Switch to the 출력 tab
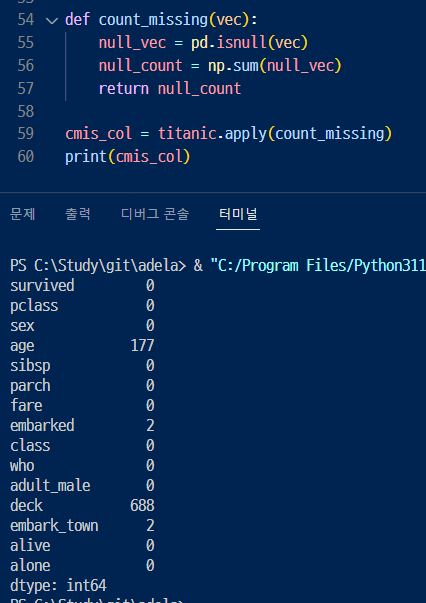426x603 pixels. click(x=78, y=214)
